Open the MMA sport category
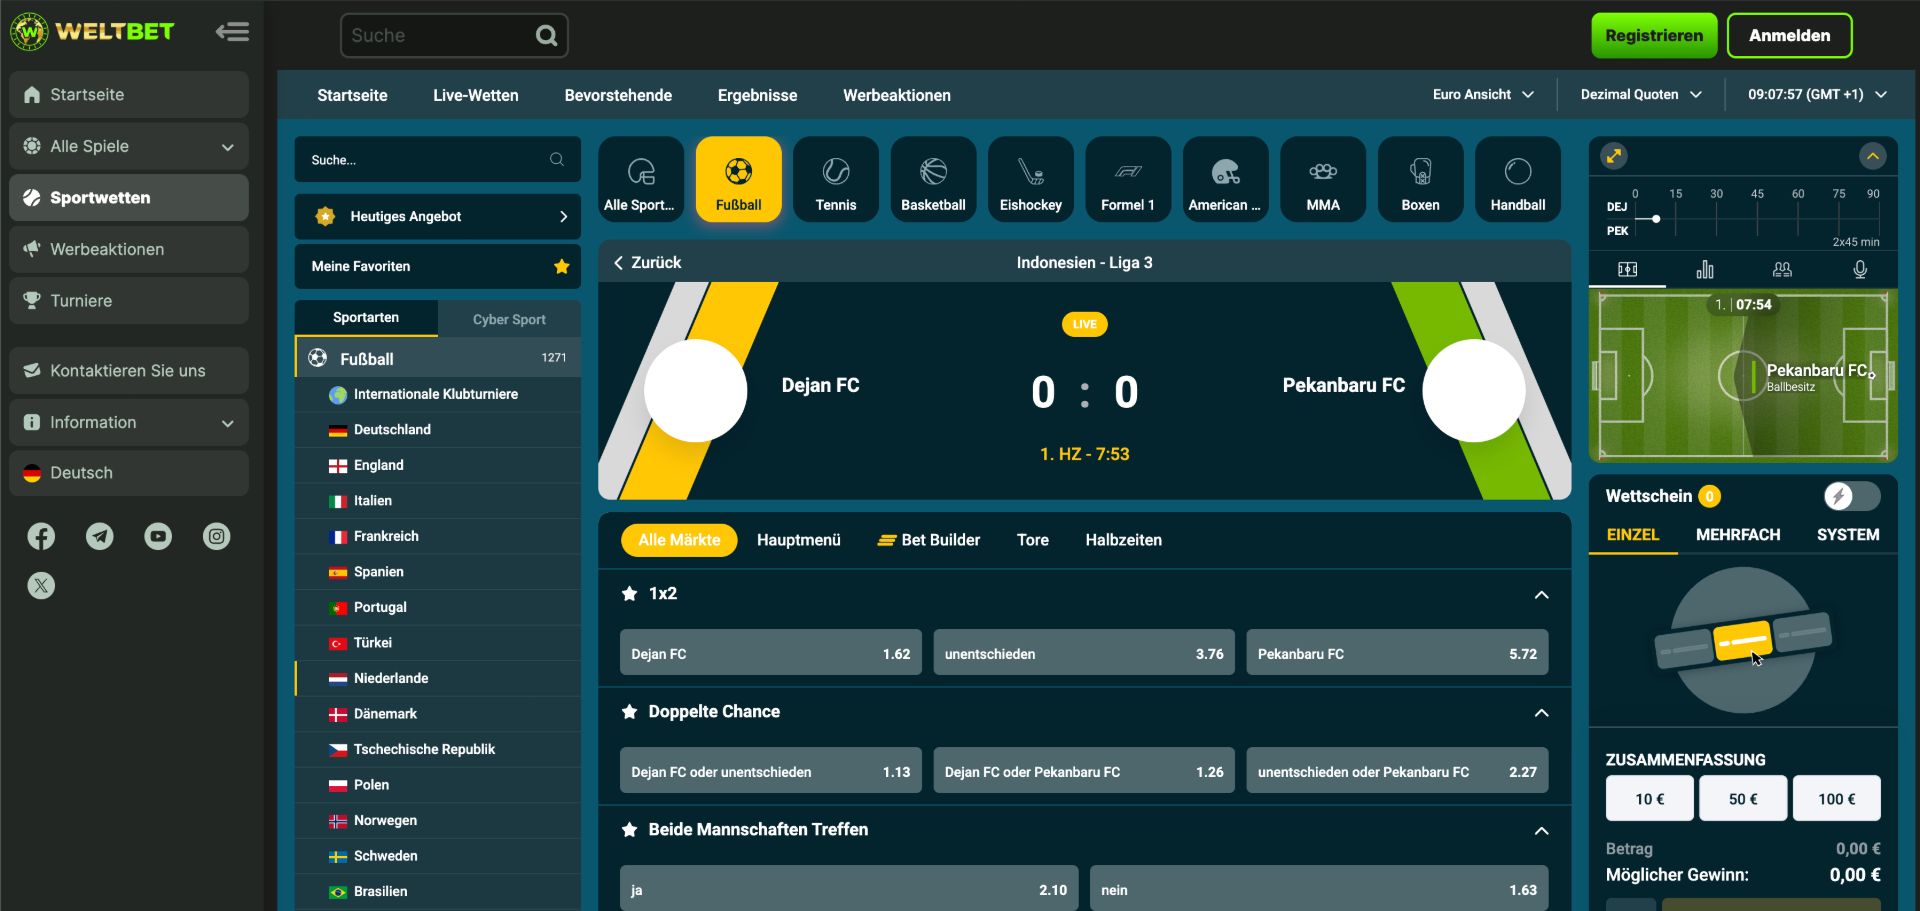The width and height of the screenshot is (1920, 911). tap(1322, 180)
